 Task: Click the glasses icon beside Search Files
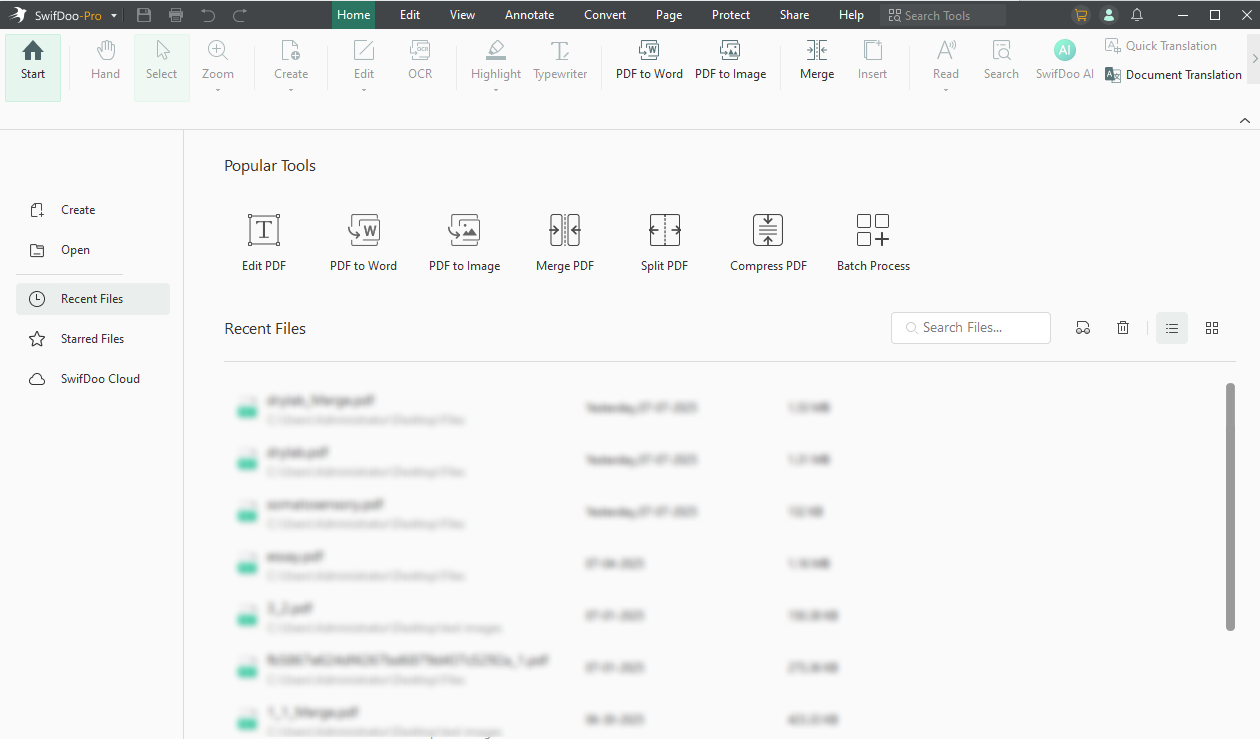[x=1083, y=328]
